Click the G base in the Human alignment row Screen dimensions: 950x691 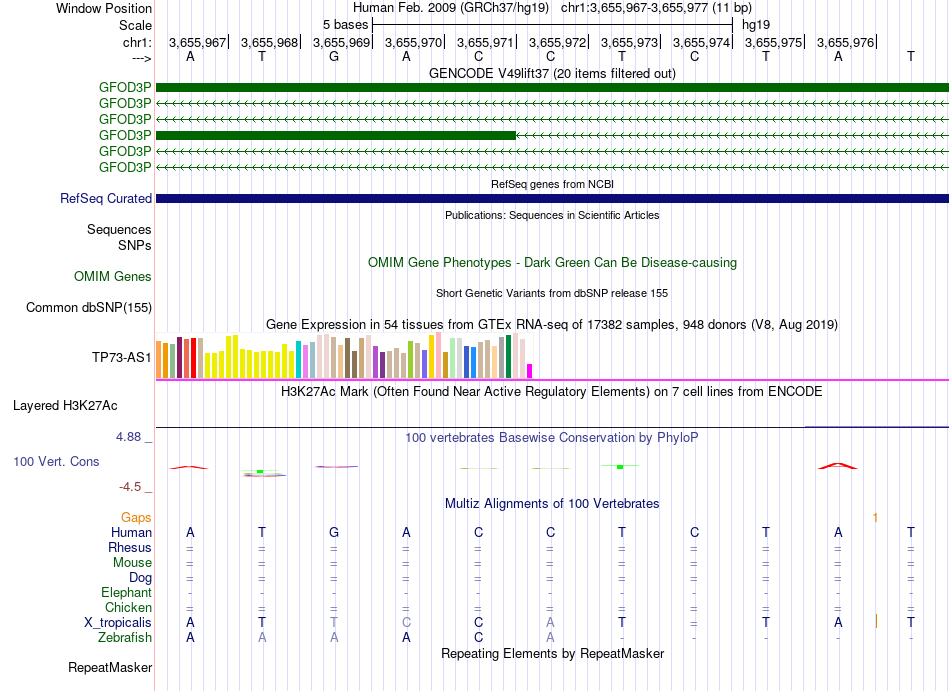(334, 532)
